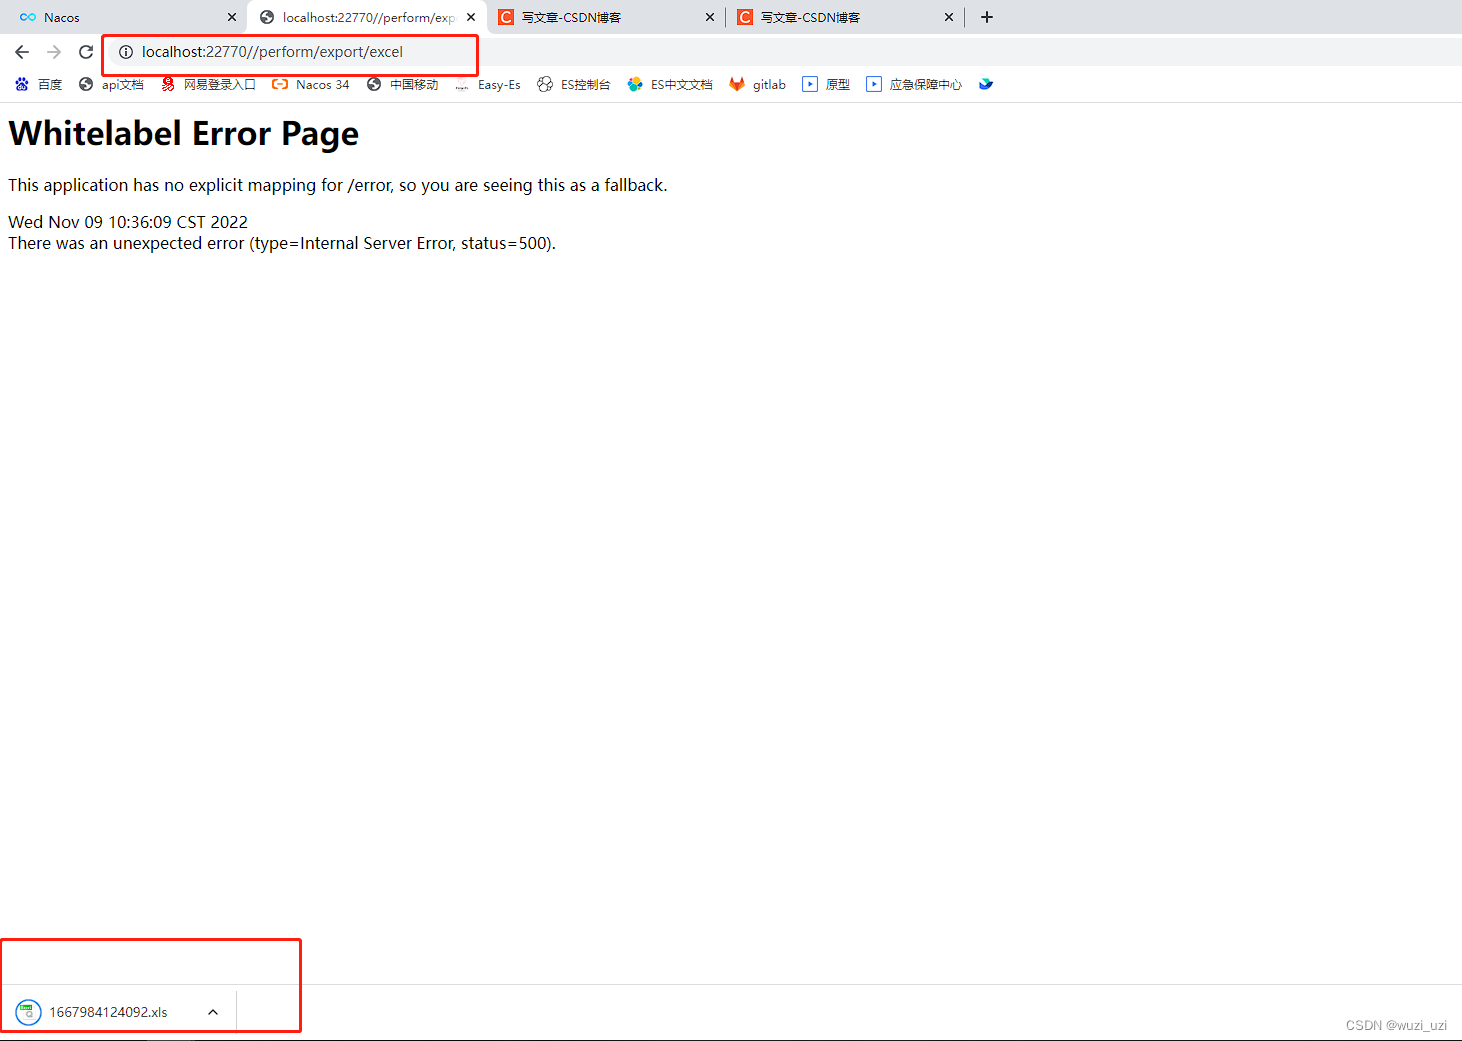Expand the download options chevron for 1667984124092.xls
Image resolution: width=1462 pixels, height=1041 pixels.
coord(213,1012)
